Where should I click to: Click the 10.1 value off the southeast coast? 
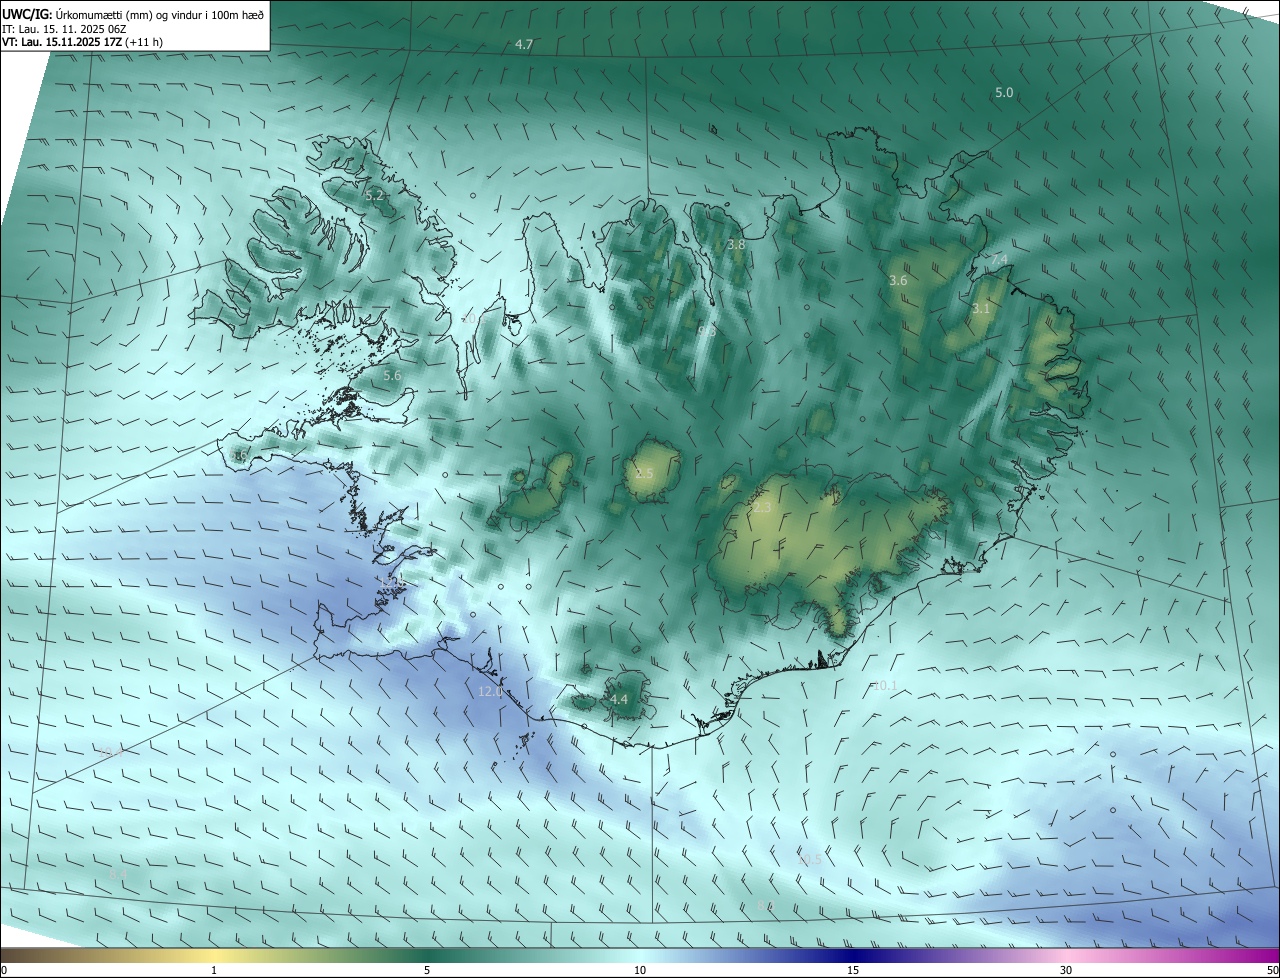click(885, 685)
